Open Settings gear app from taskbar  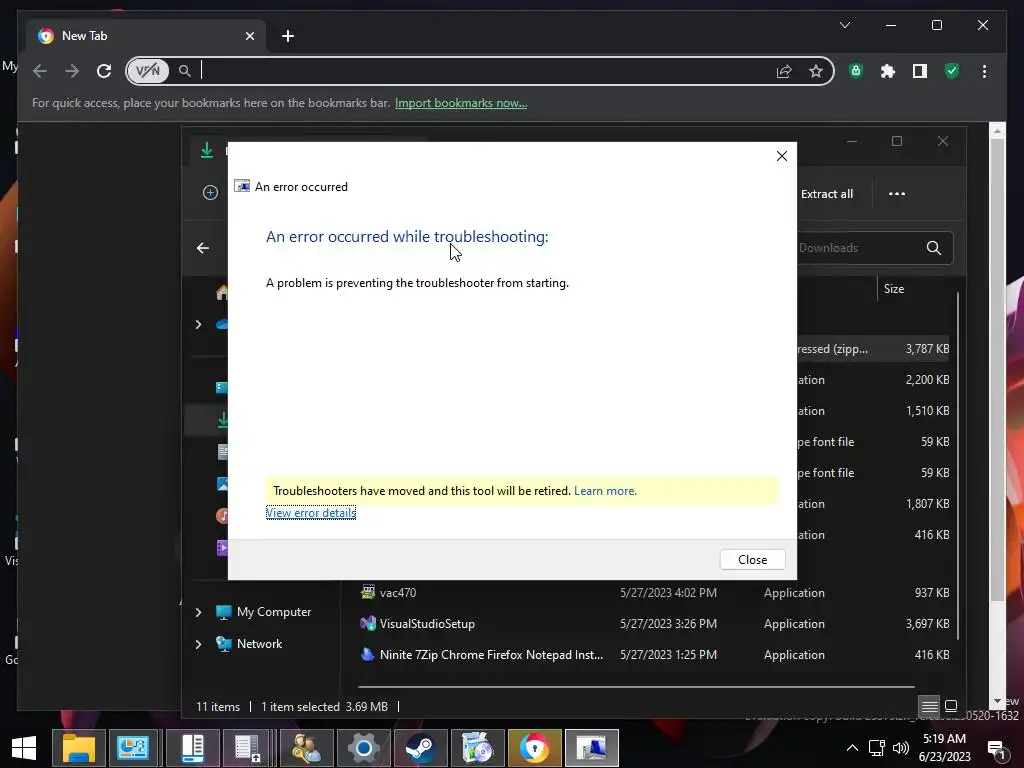[x=363, y=748]
